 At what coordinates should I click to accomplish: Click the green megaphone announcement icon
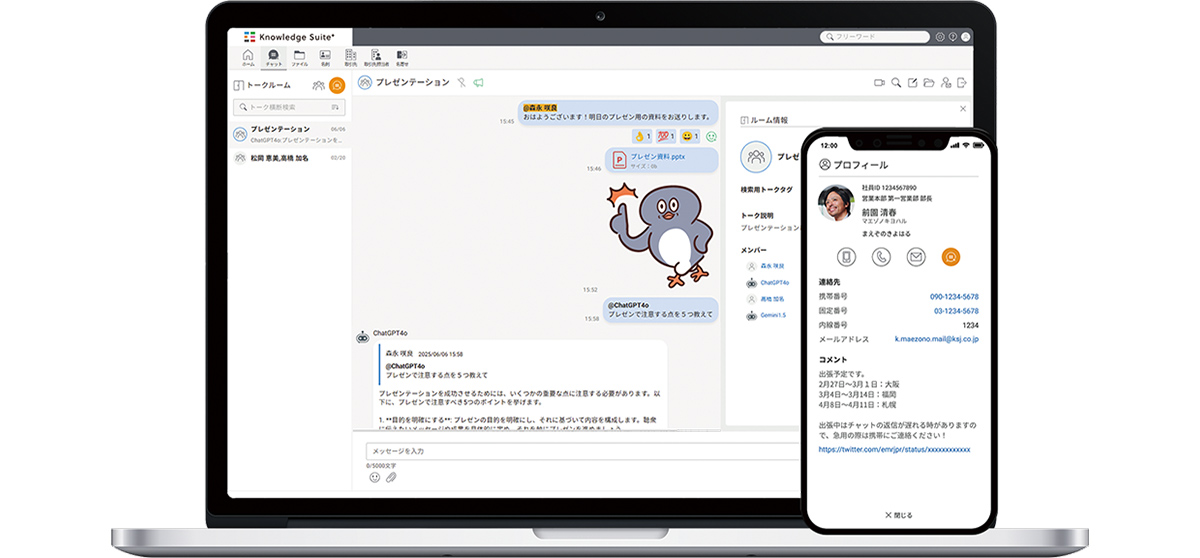click(479, 82)
